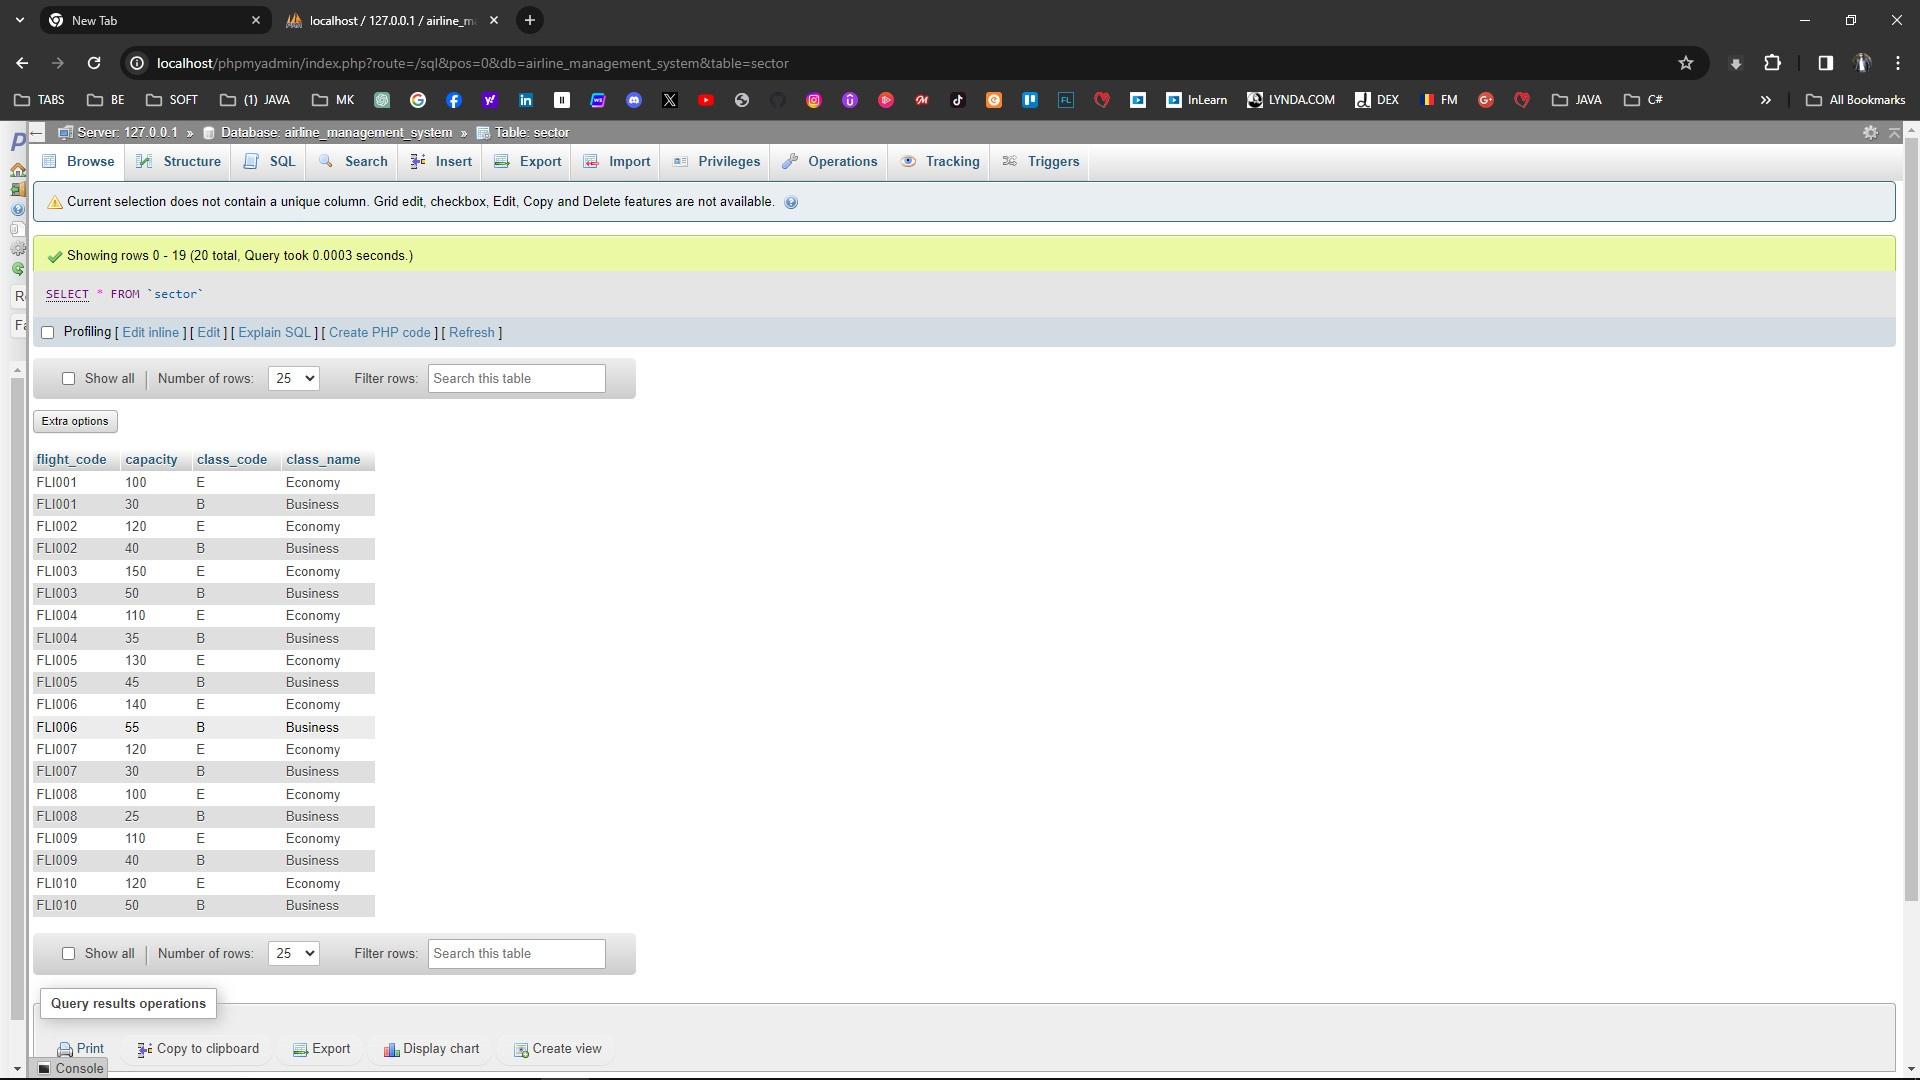Click the Copy to clipboard icon
The height and width of the screenshot is (1080, 1920).
[145, 1050]
